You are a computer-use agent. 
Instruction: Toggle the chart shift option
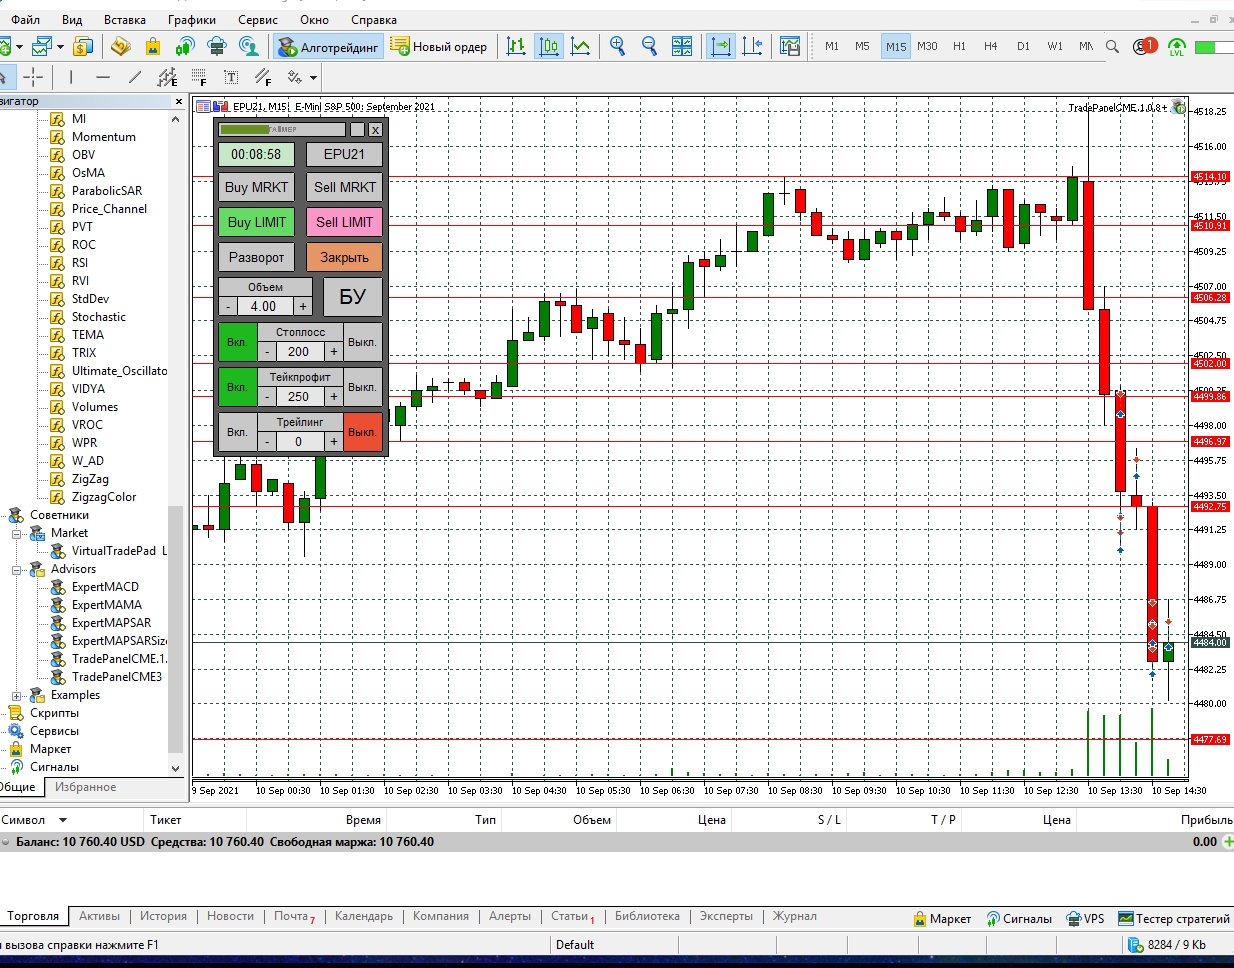point(753,46)
